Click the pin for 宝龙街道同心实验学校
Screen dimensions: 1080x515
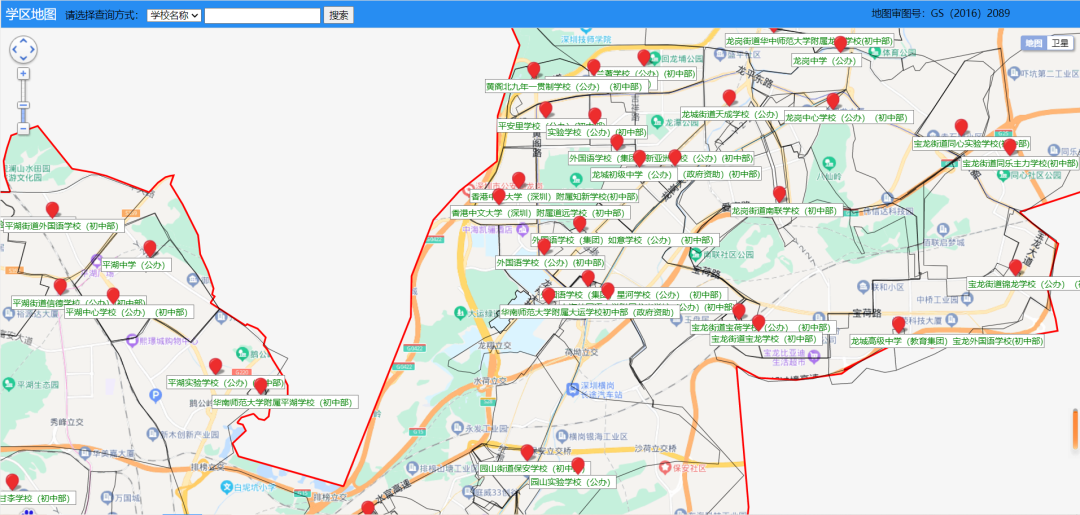tap(961, 128)
